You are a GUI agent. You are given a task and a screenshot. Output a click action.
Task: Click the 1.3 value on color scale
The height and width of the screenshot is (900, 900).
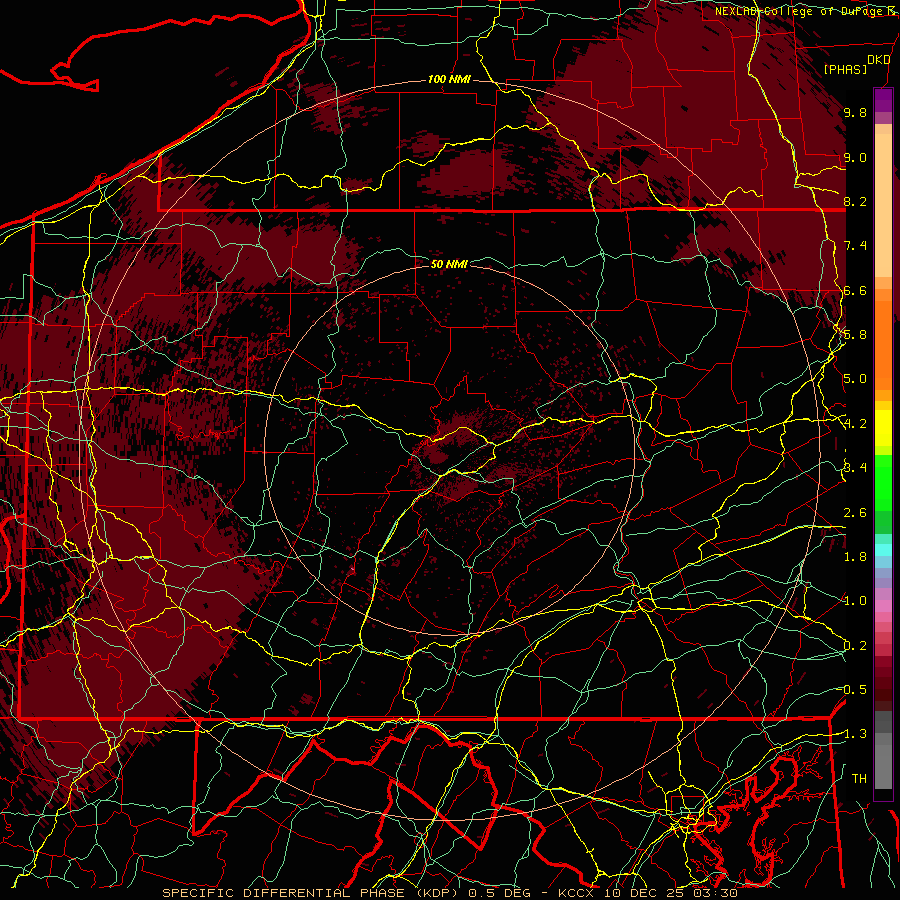(853, 734)
